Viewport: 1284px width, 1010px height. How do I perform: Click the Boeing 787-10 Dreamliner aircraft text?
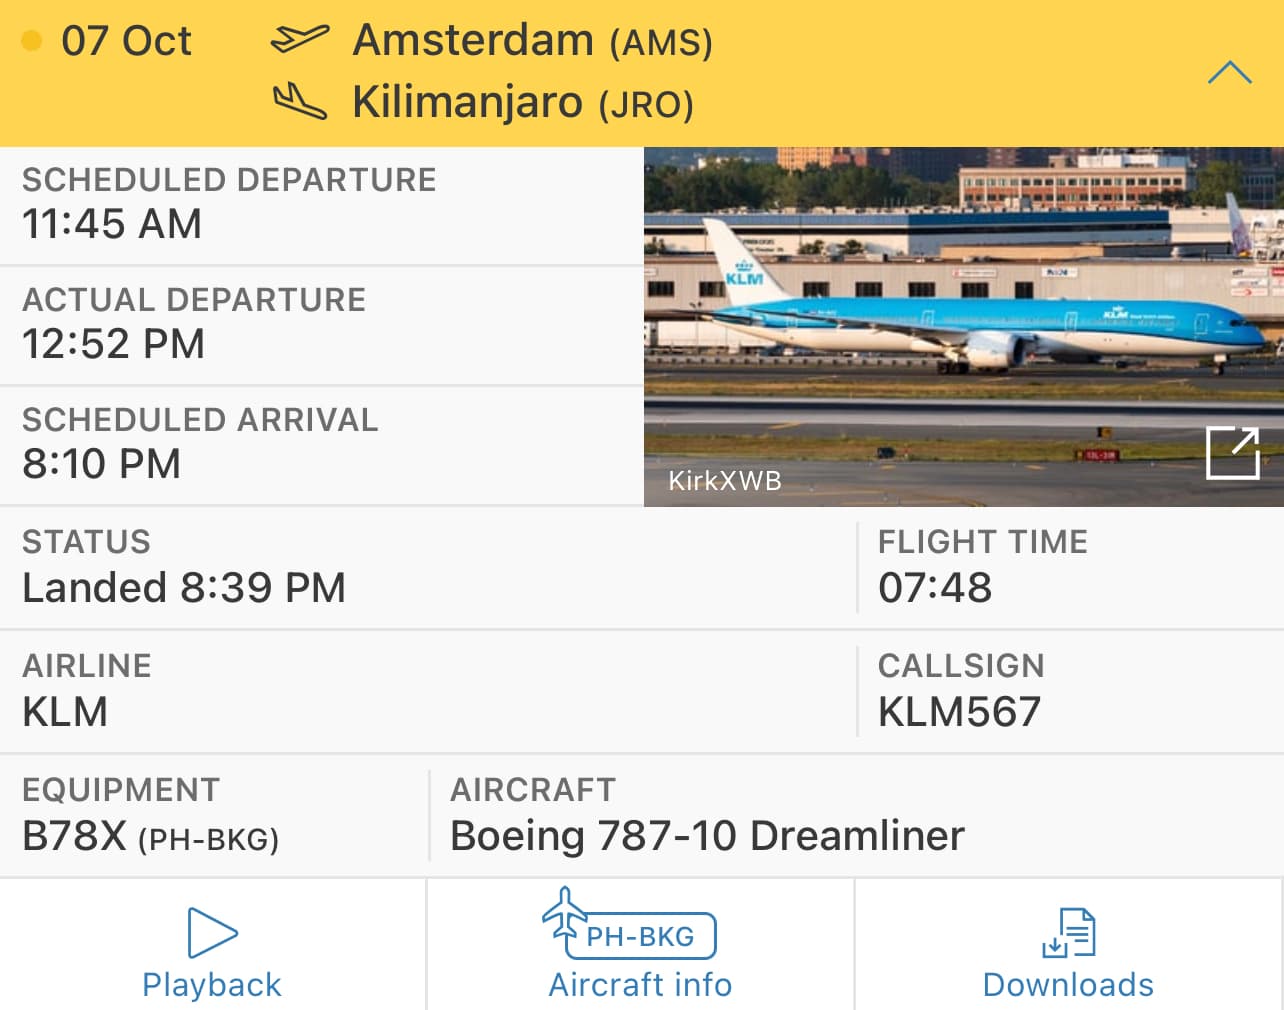(x=707, y=836)
